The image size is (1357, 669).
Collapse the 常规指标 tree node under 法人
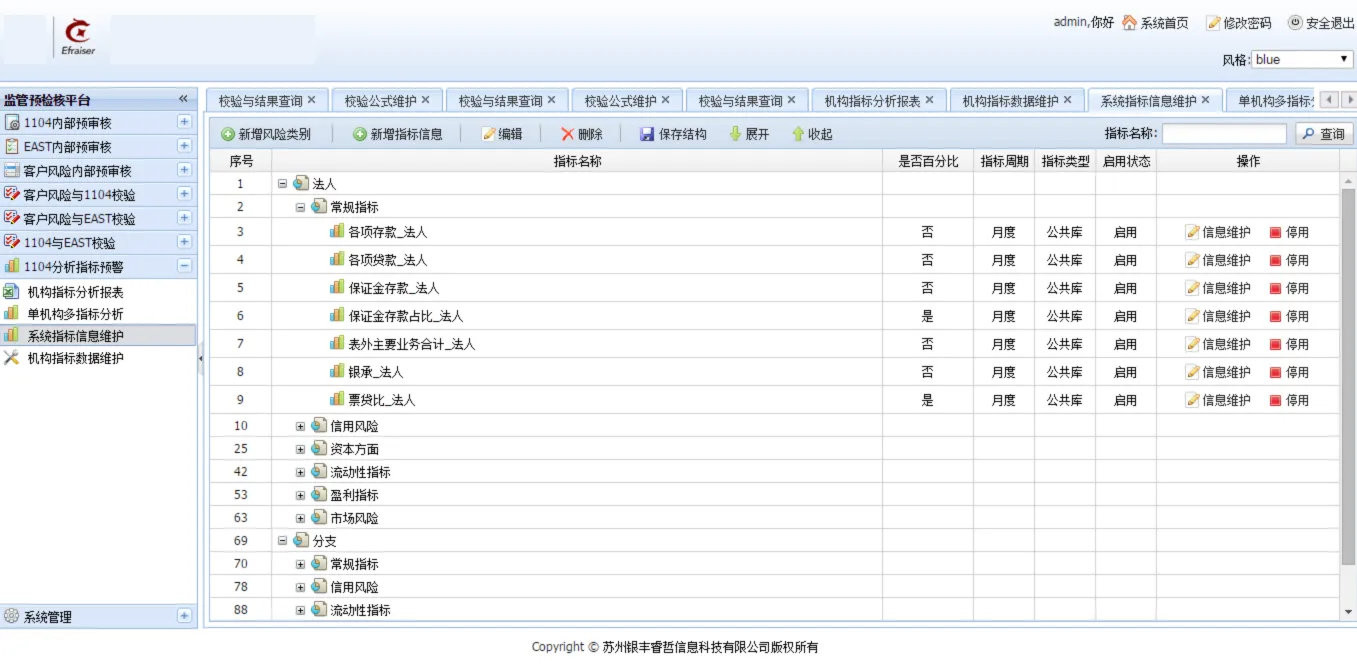300,207
